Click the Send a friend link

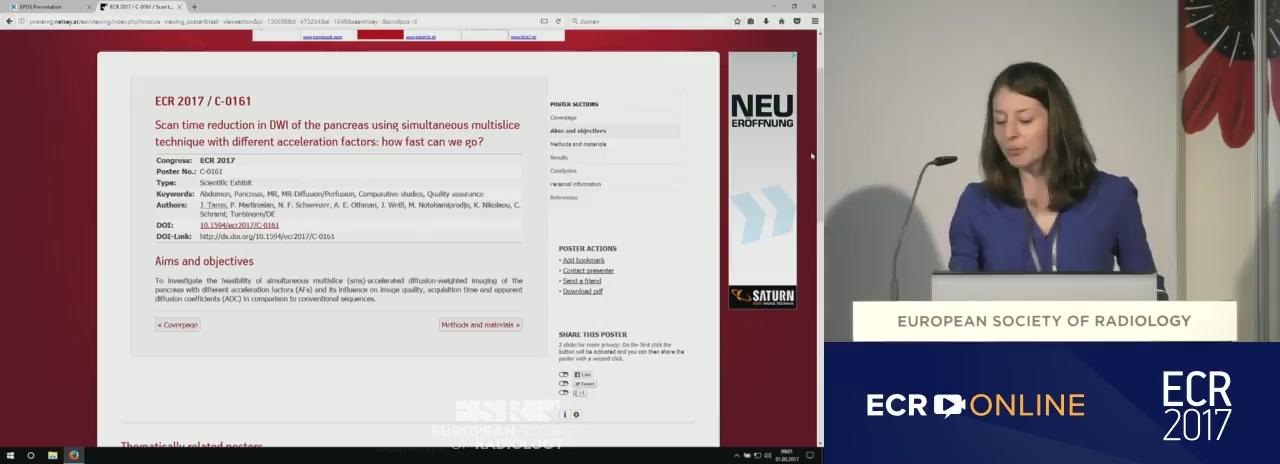[x=582, y=281]
